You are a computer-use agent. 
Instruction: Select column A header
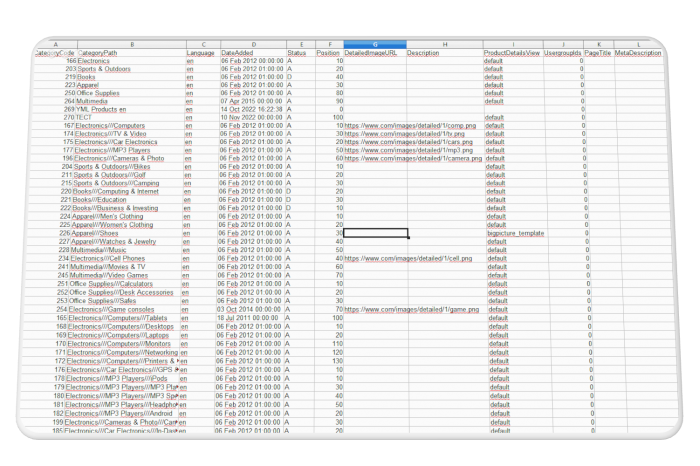[x=56, y=44]
